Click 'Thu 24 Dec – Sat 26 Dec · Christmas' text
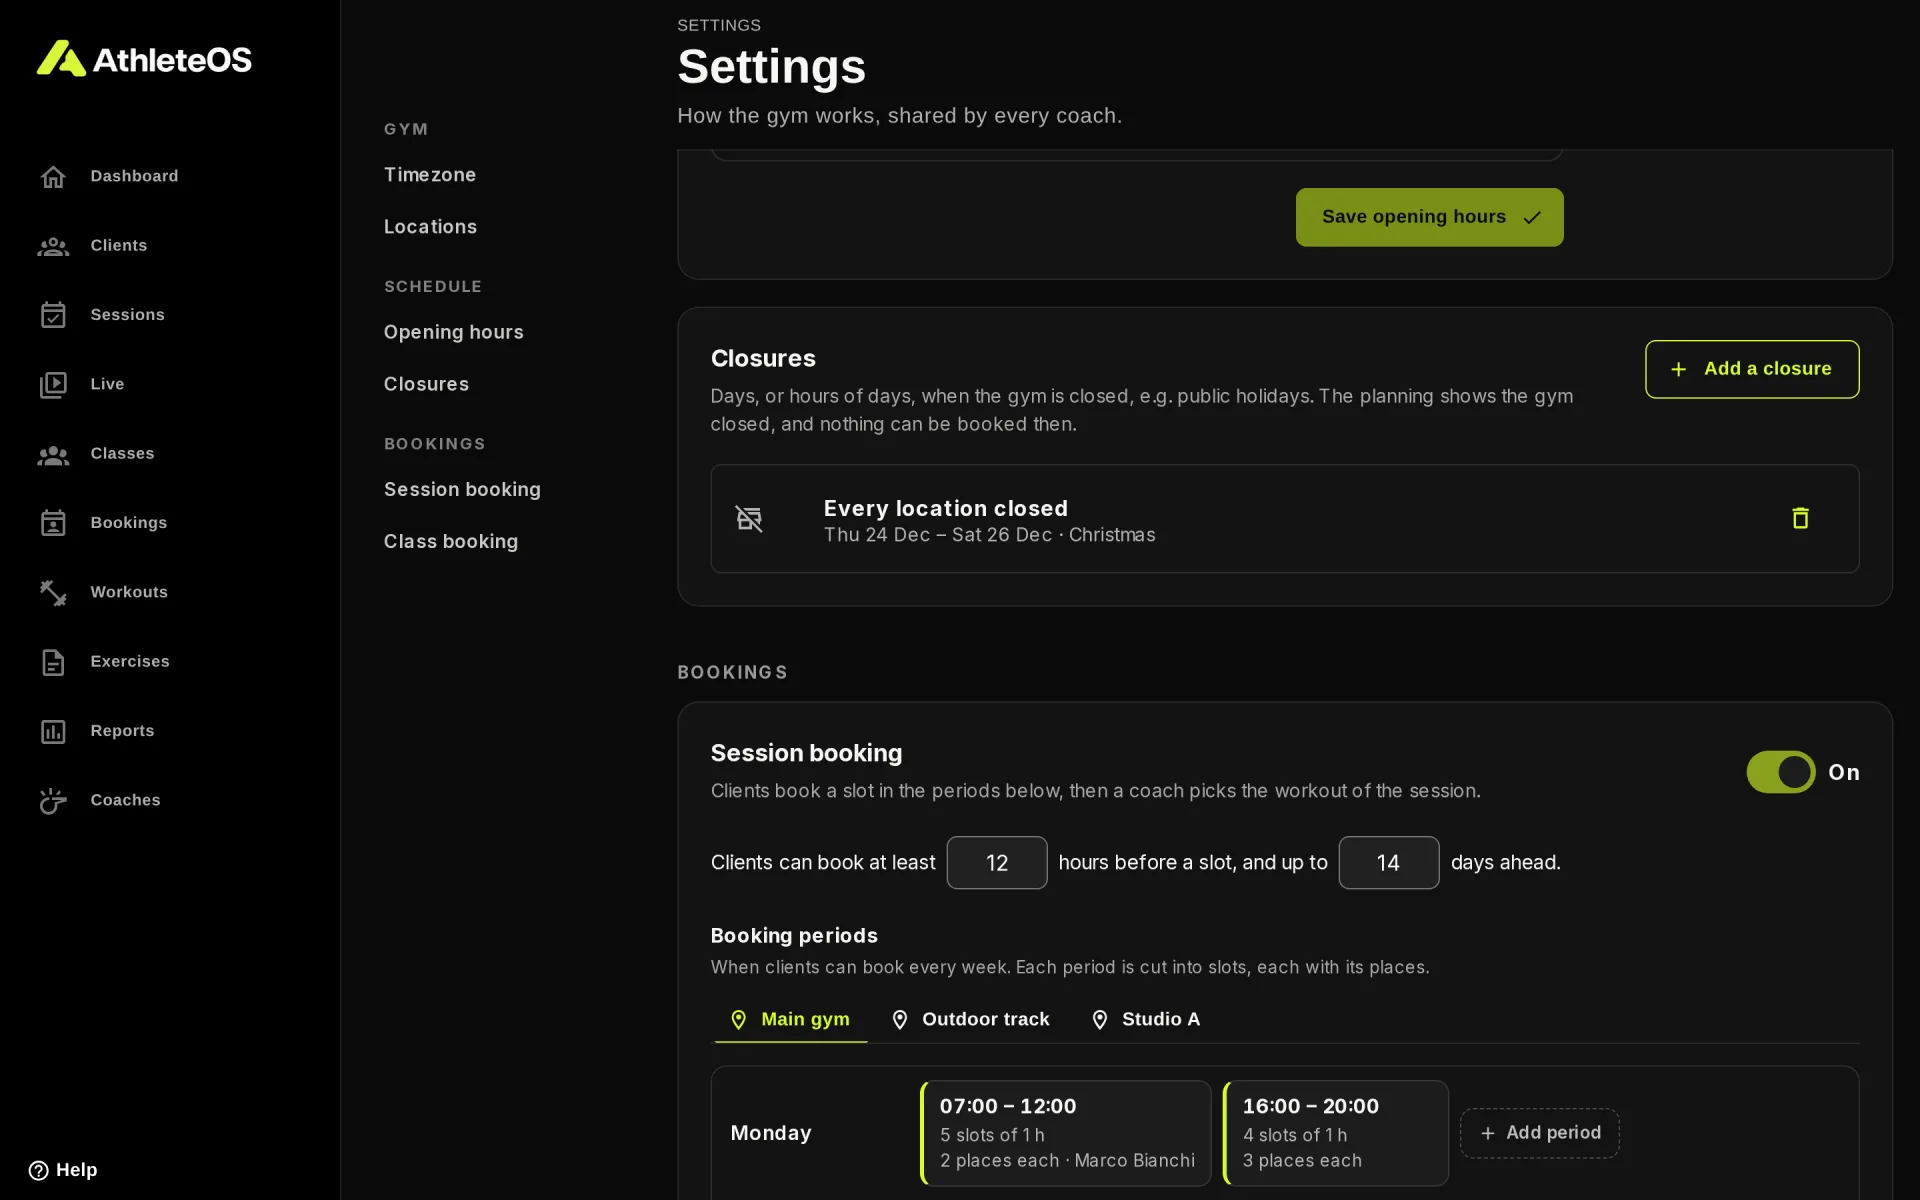Viewport: 1920px width, 1200px height. tap(989, 535)
